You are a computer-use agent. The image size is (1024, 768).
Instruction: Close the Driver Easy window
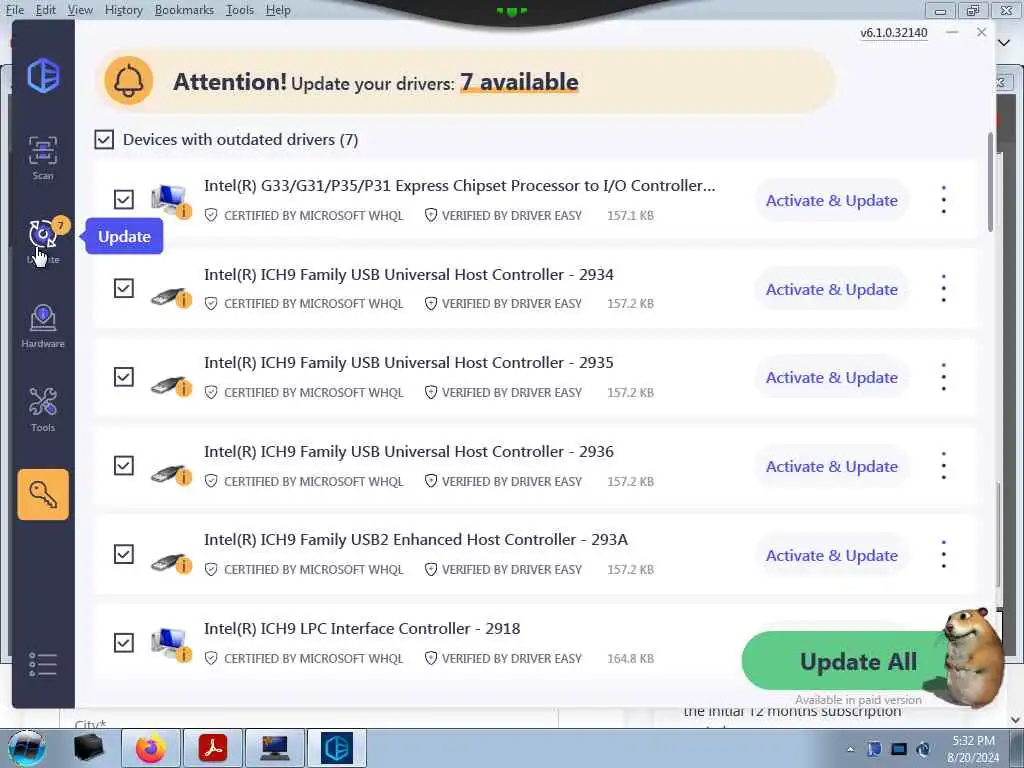coord(982,32)
